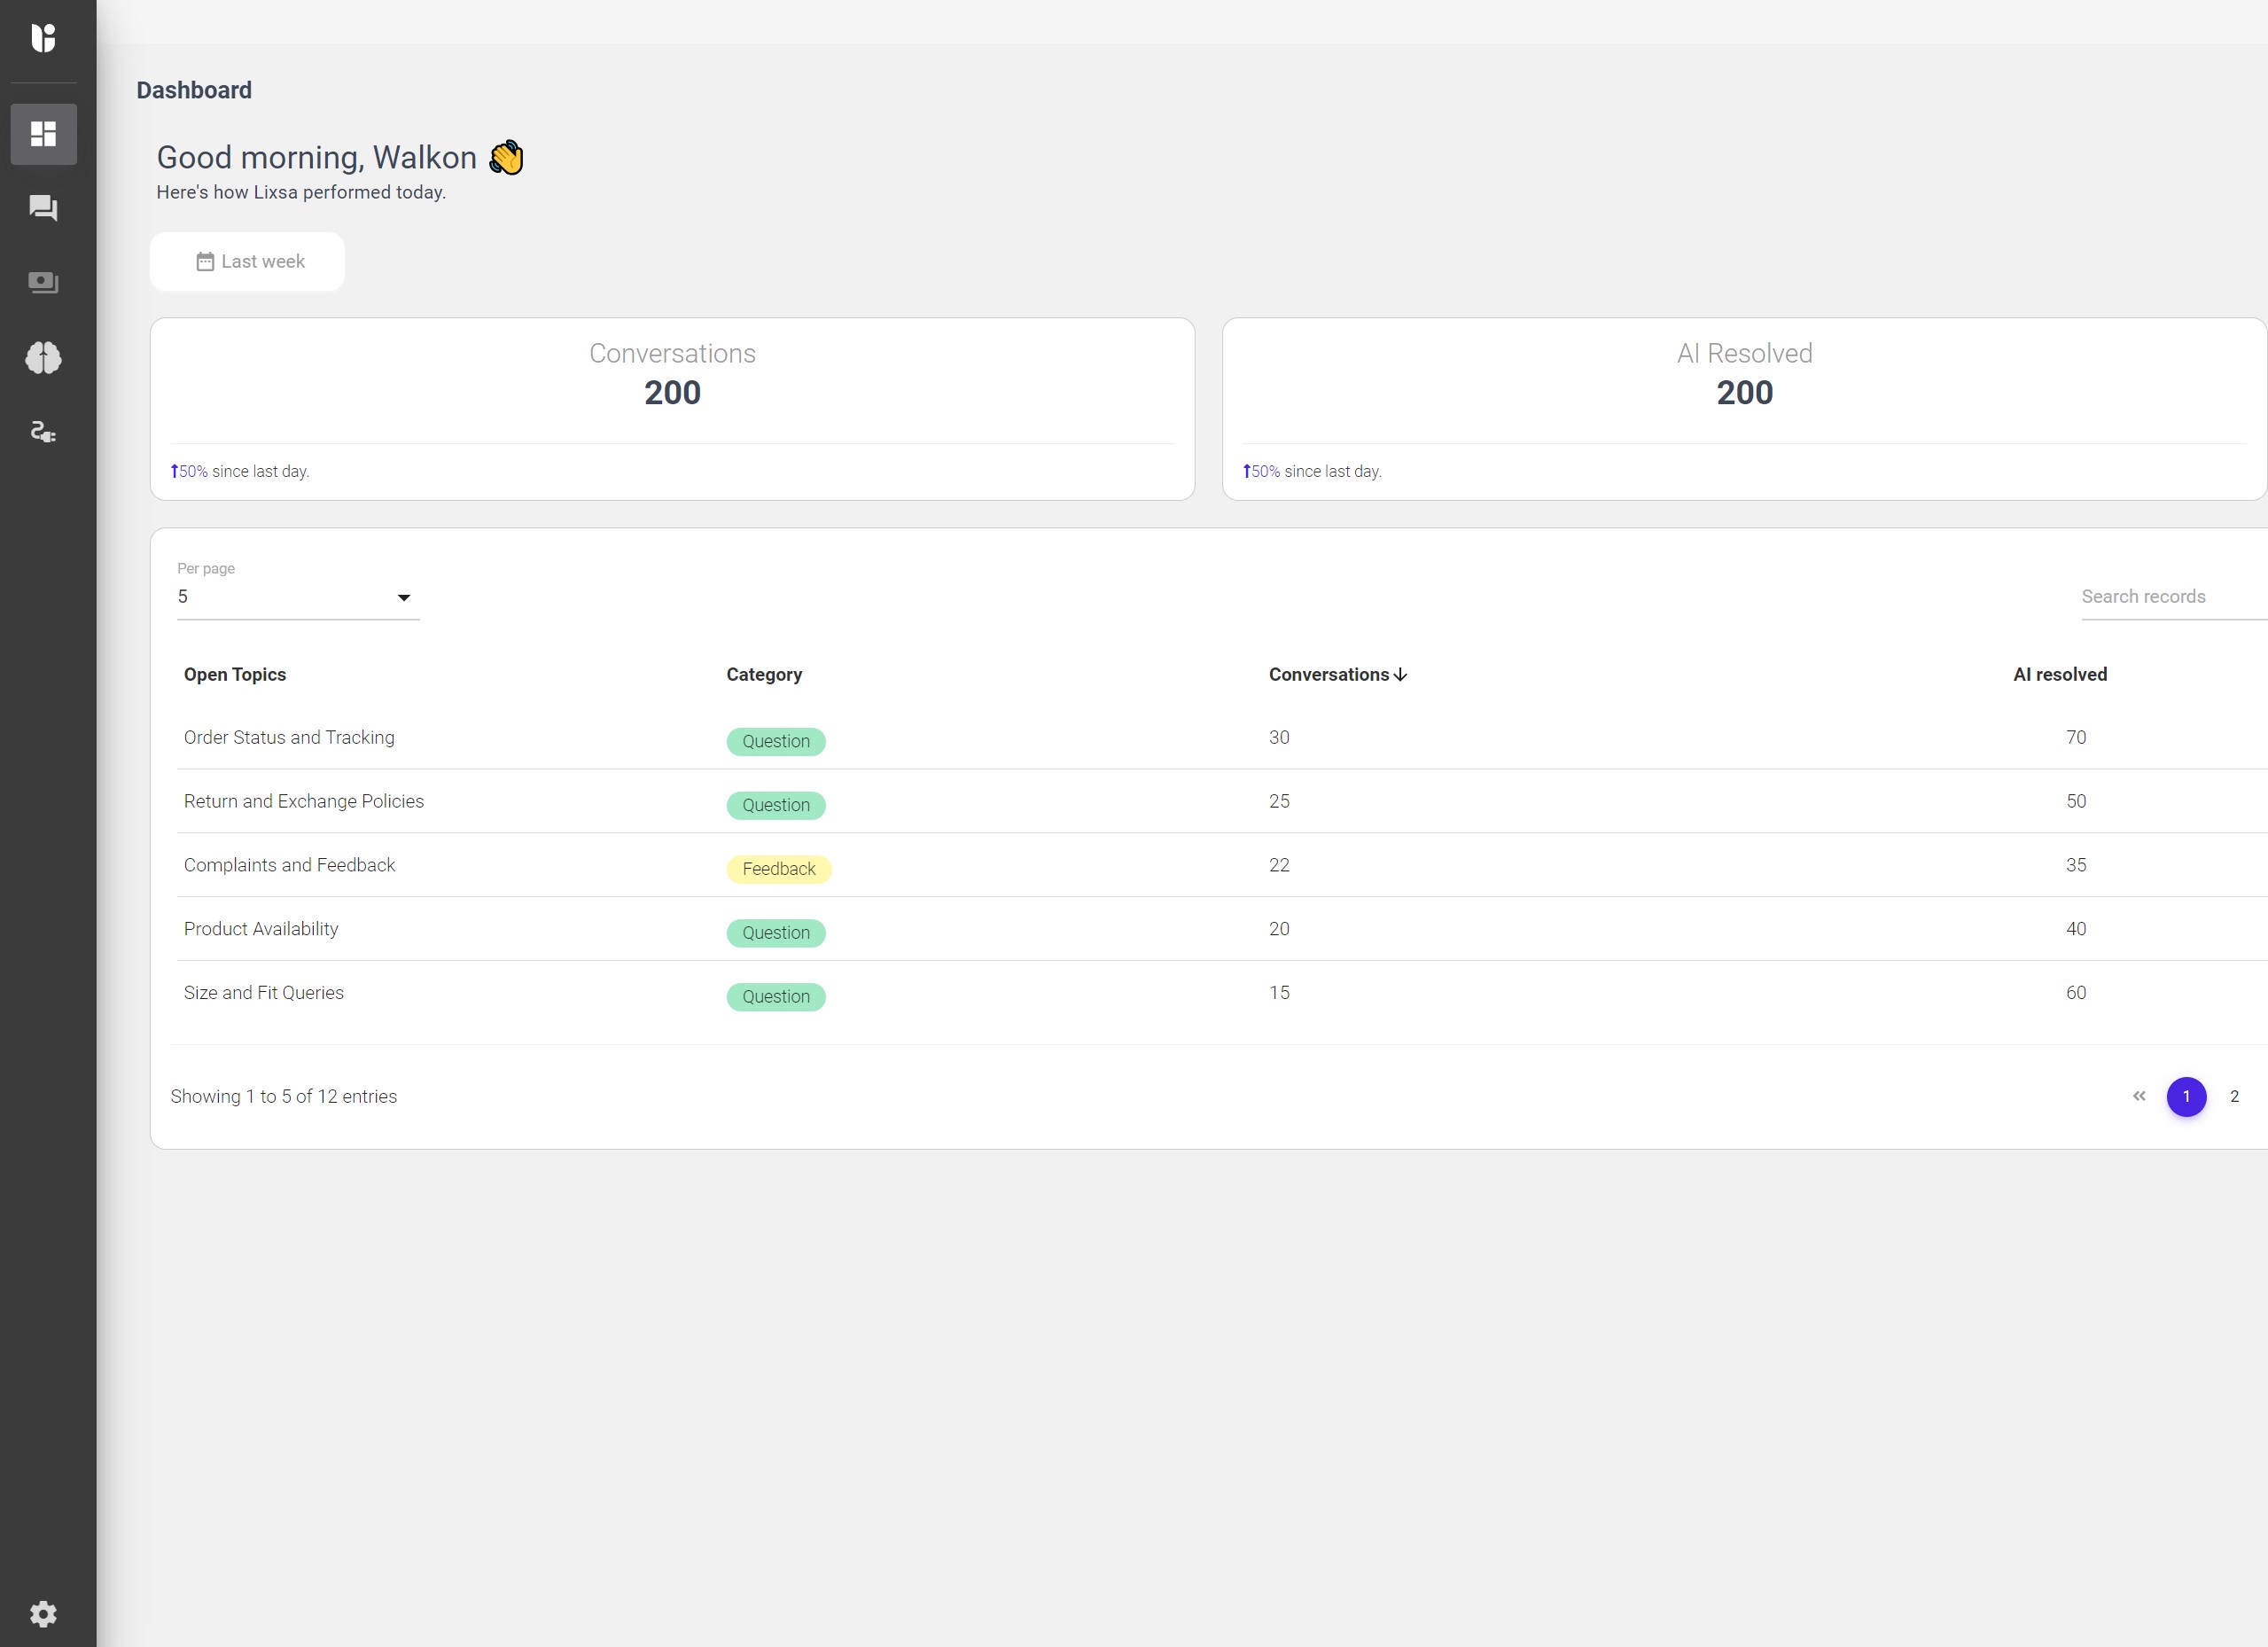Click the first page double-chevron button
2268x1647 pixels.
pyautogui.click(x=2139, y=1097)
